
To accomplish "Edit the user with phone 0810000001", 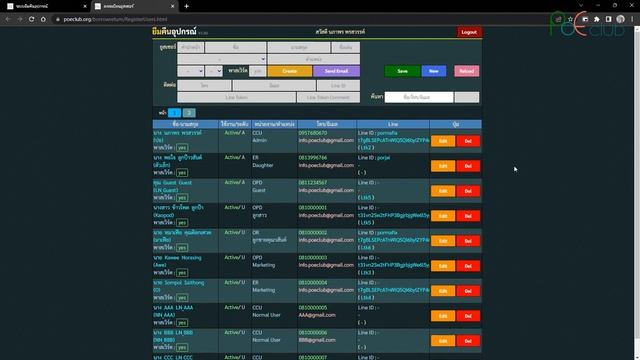I will [443, 216].
